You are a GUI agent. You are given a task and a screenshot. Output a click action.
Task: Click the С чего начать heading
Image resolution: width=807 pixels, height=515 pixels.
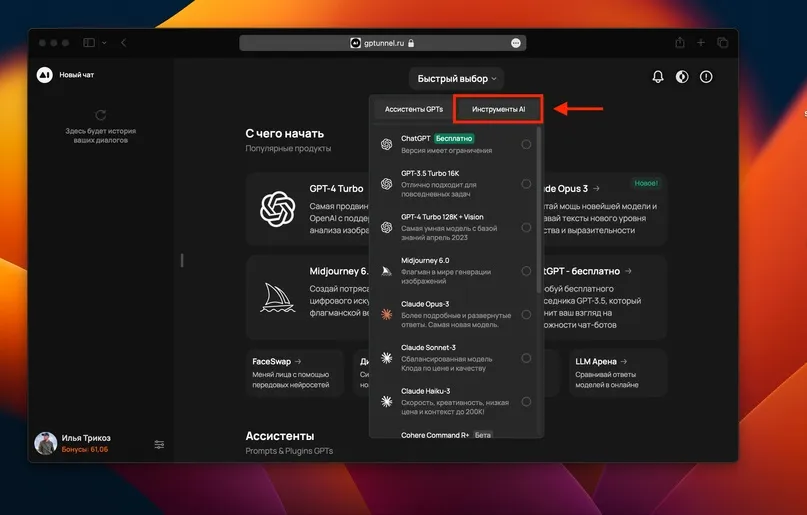285,134
